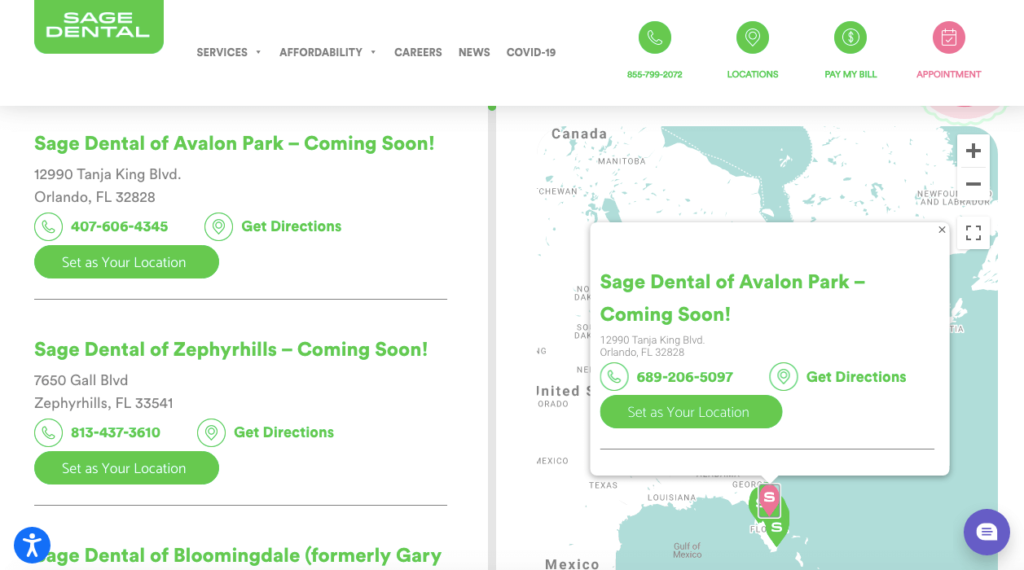The height and width of the screenshot is (570, 1024).
Task: Expand the Services menu arrow
Action: tap(259, 52)
